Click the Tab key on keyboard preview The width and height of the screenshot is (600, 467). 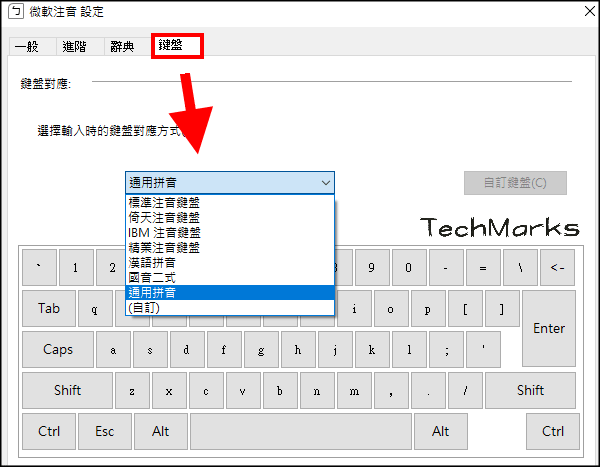pyautogui.click(x=49, y=309)
